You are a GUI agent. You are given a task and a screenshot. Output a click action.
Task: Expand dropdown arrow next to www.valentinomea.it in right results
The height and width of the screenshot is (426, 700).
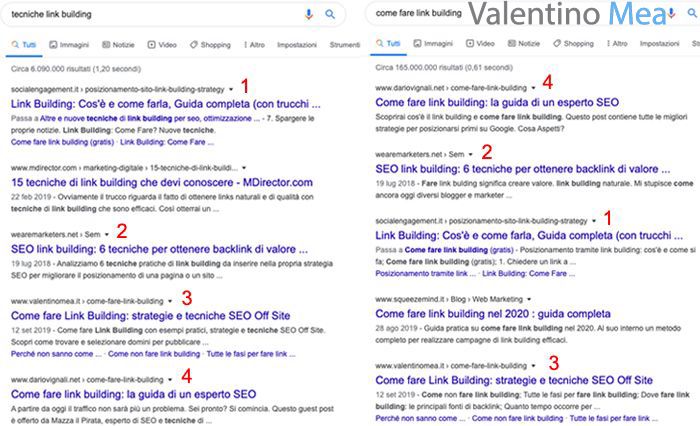pyautogui.click(x=533, y=366)
